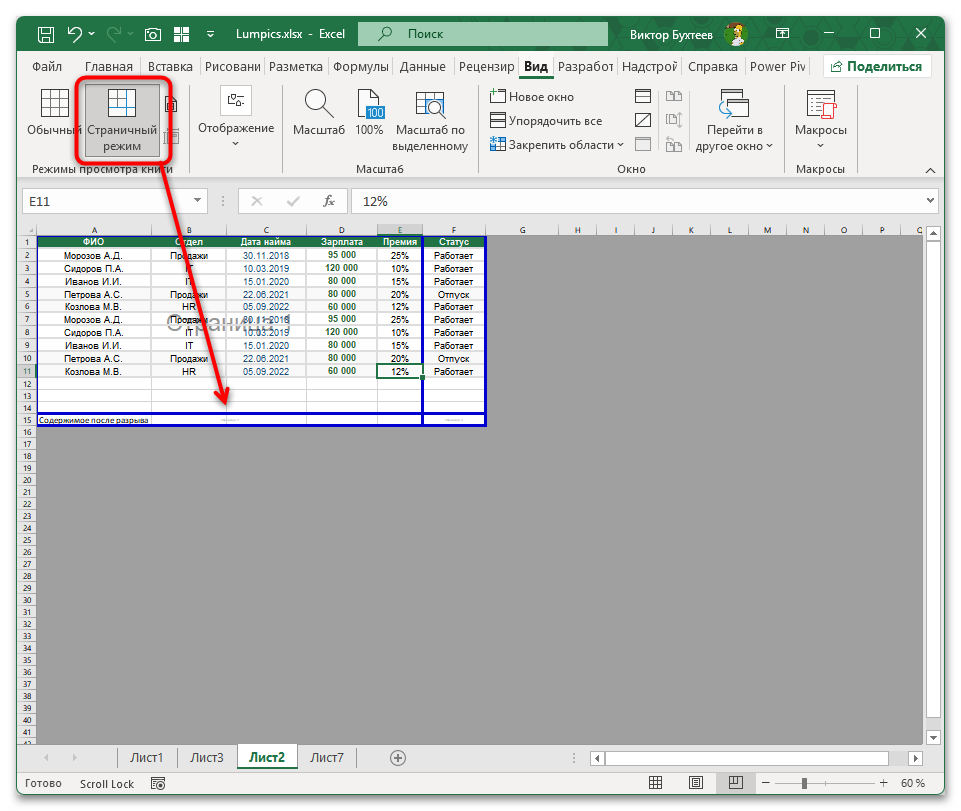Click the add new sheet plus icon
This screenshot has height=811, width=961.
pos(398,758)
